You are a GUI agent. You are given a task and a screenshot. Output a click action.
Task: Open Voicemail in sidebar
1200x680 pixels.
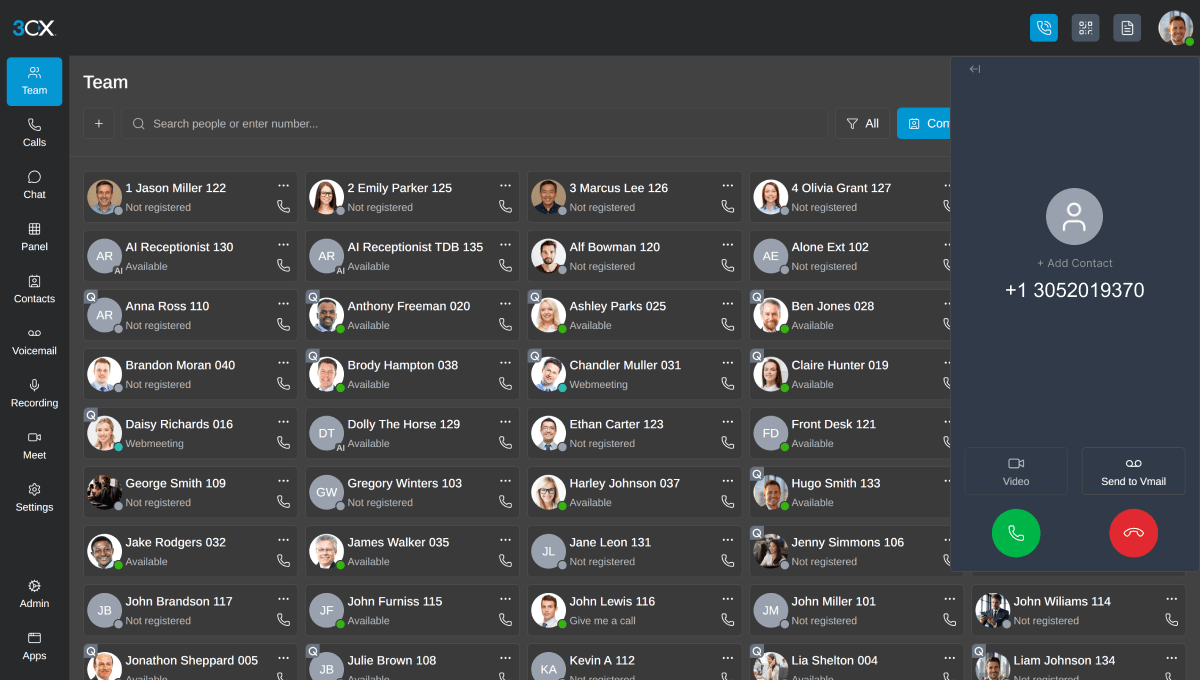34,341
